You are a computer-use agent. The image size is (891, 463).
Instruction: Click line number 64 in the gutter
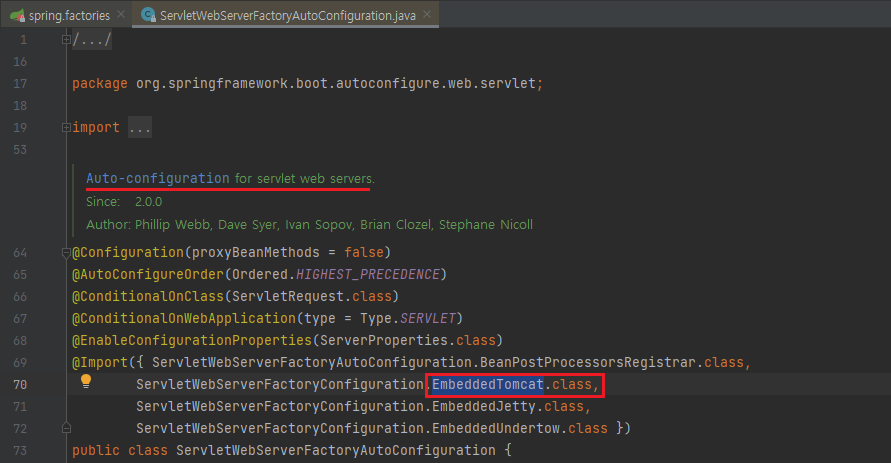coord(20,252)
